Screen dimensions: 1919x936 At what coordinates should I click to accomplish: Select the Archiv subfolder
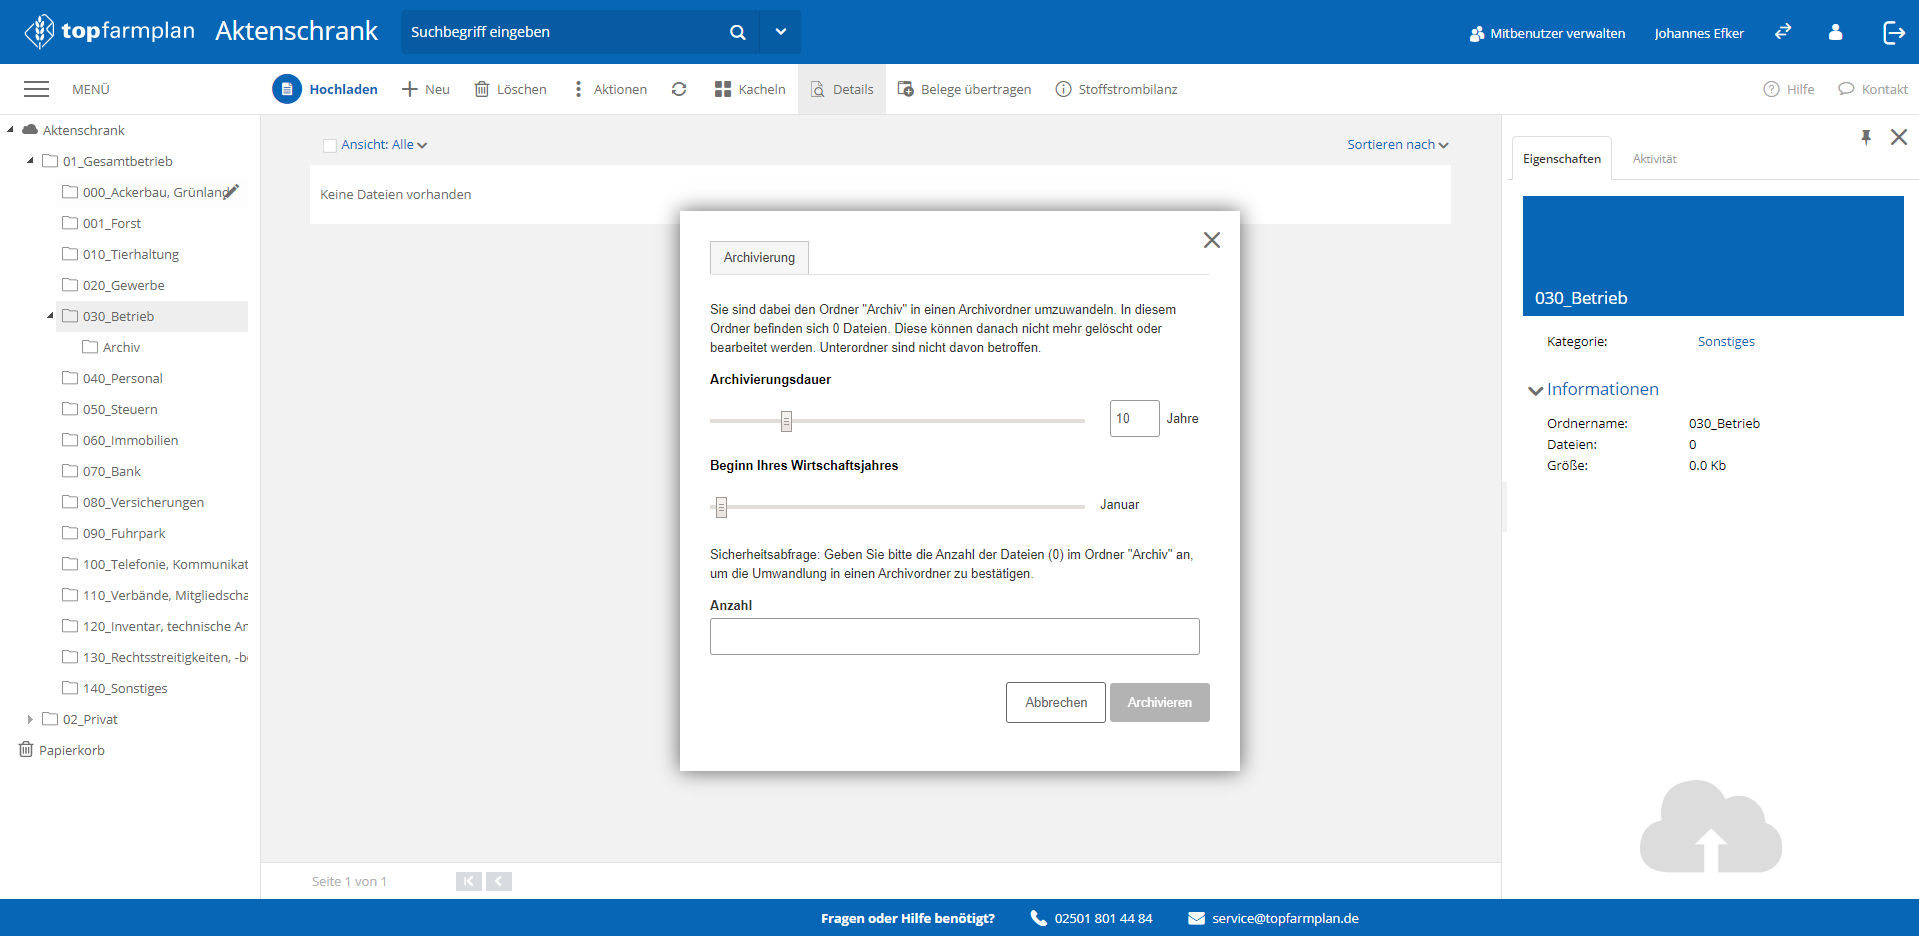click(x=120, y=347)
